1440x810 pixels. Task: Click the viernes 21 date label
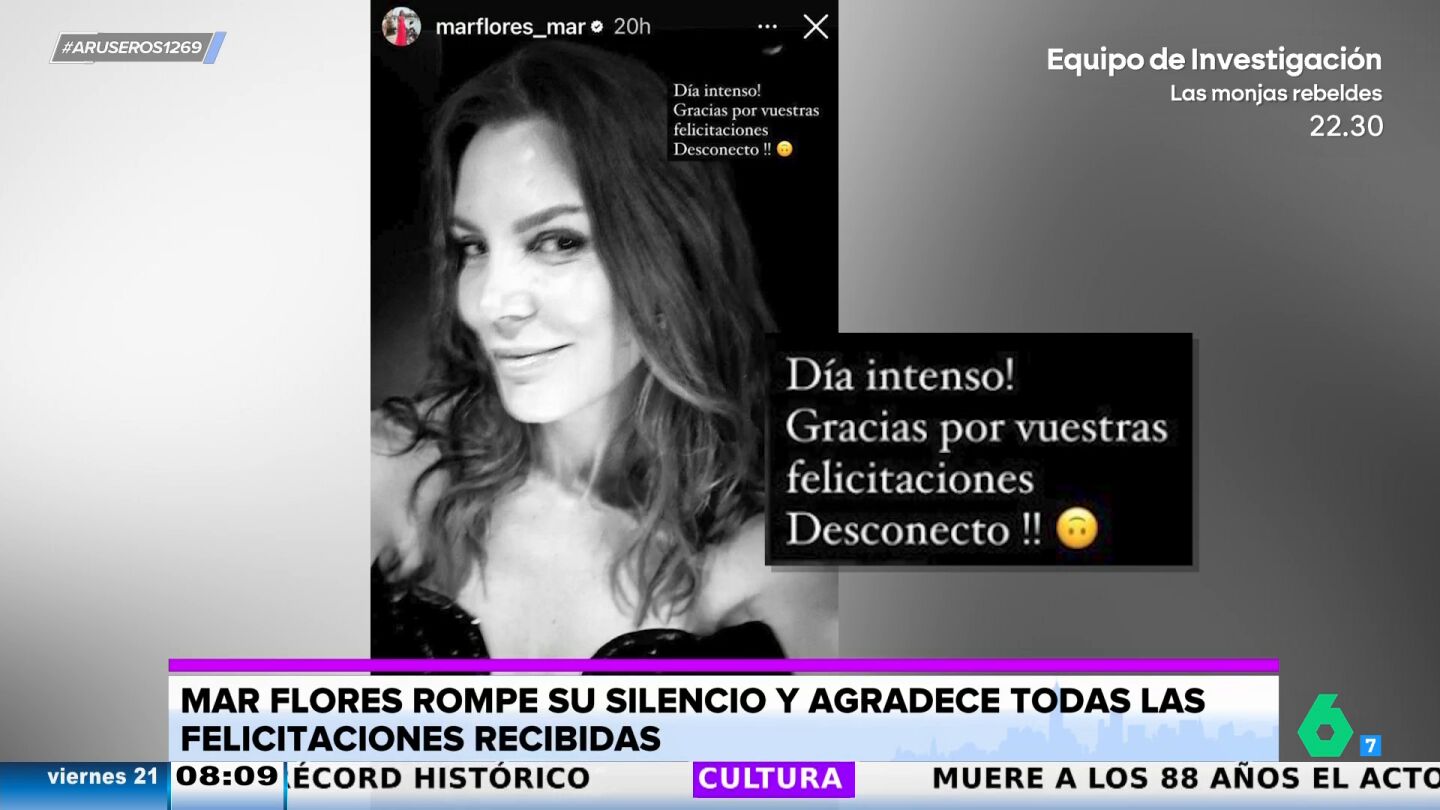(102, 777)
